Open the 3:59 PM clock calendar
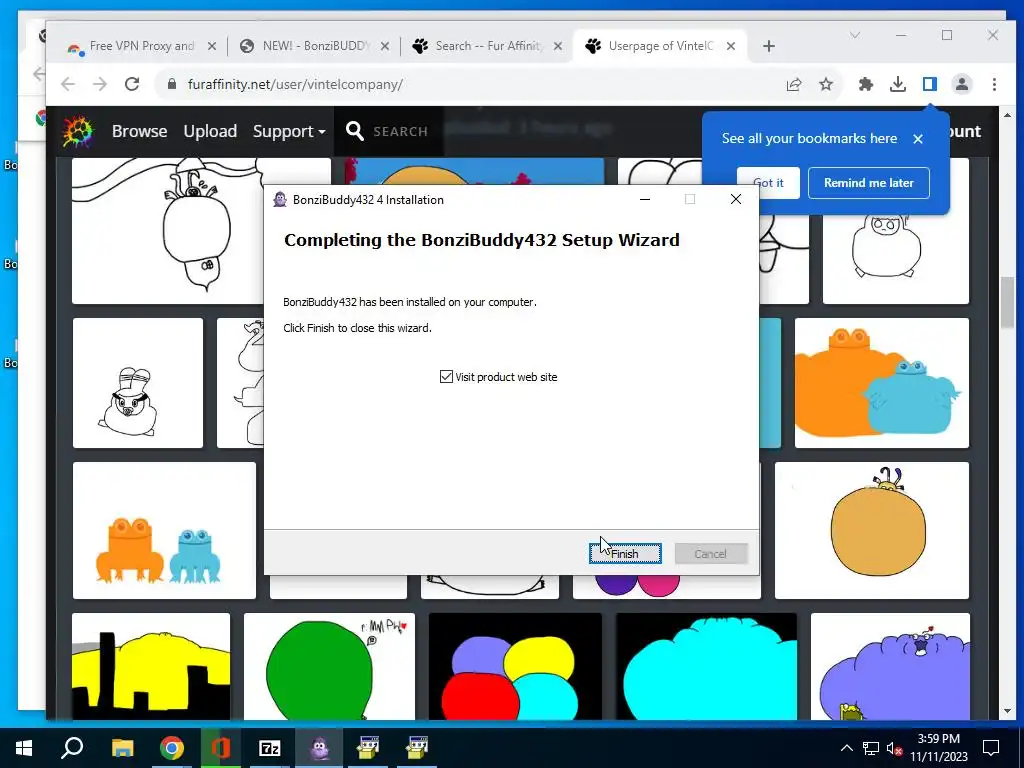The image size is (1024, 768). [x=939, y=748]
